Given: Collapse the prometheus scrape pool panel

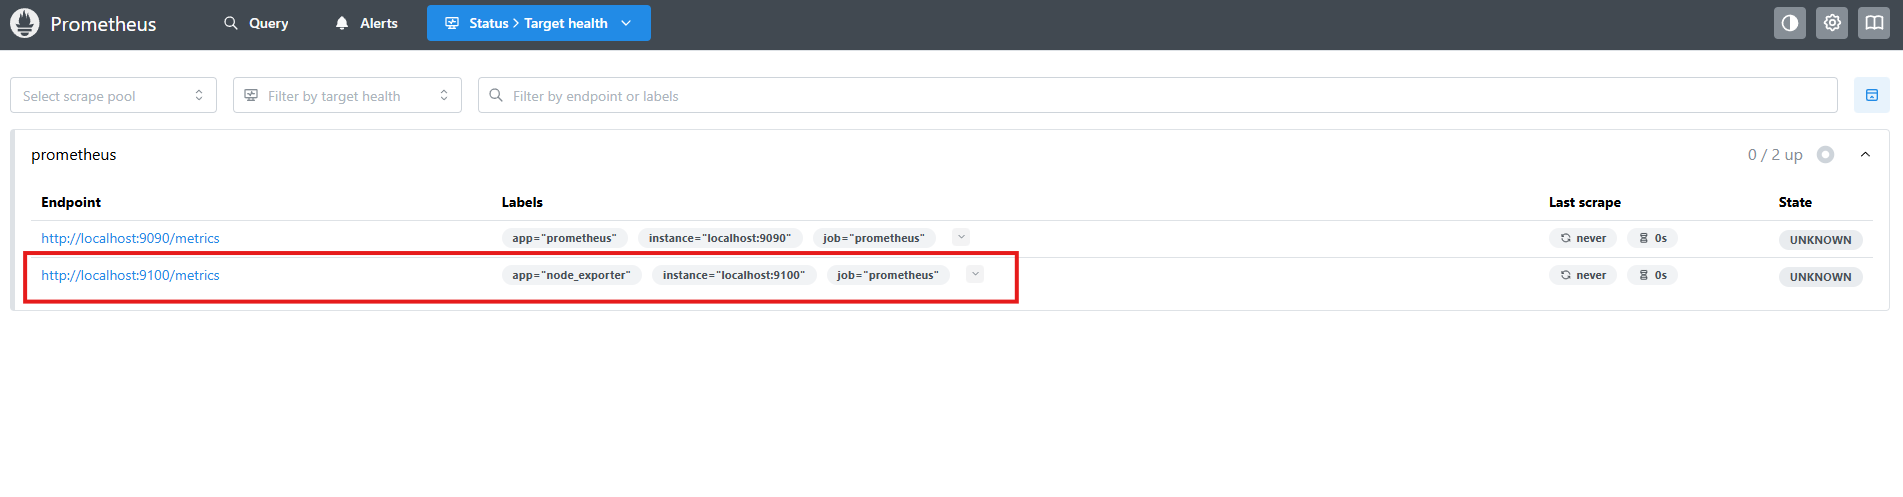Looking at the screenshot, I should pos(1865,154).
